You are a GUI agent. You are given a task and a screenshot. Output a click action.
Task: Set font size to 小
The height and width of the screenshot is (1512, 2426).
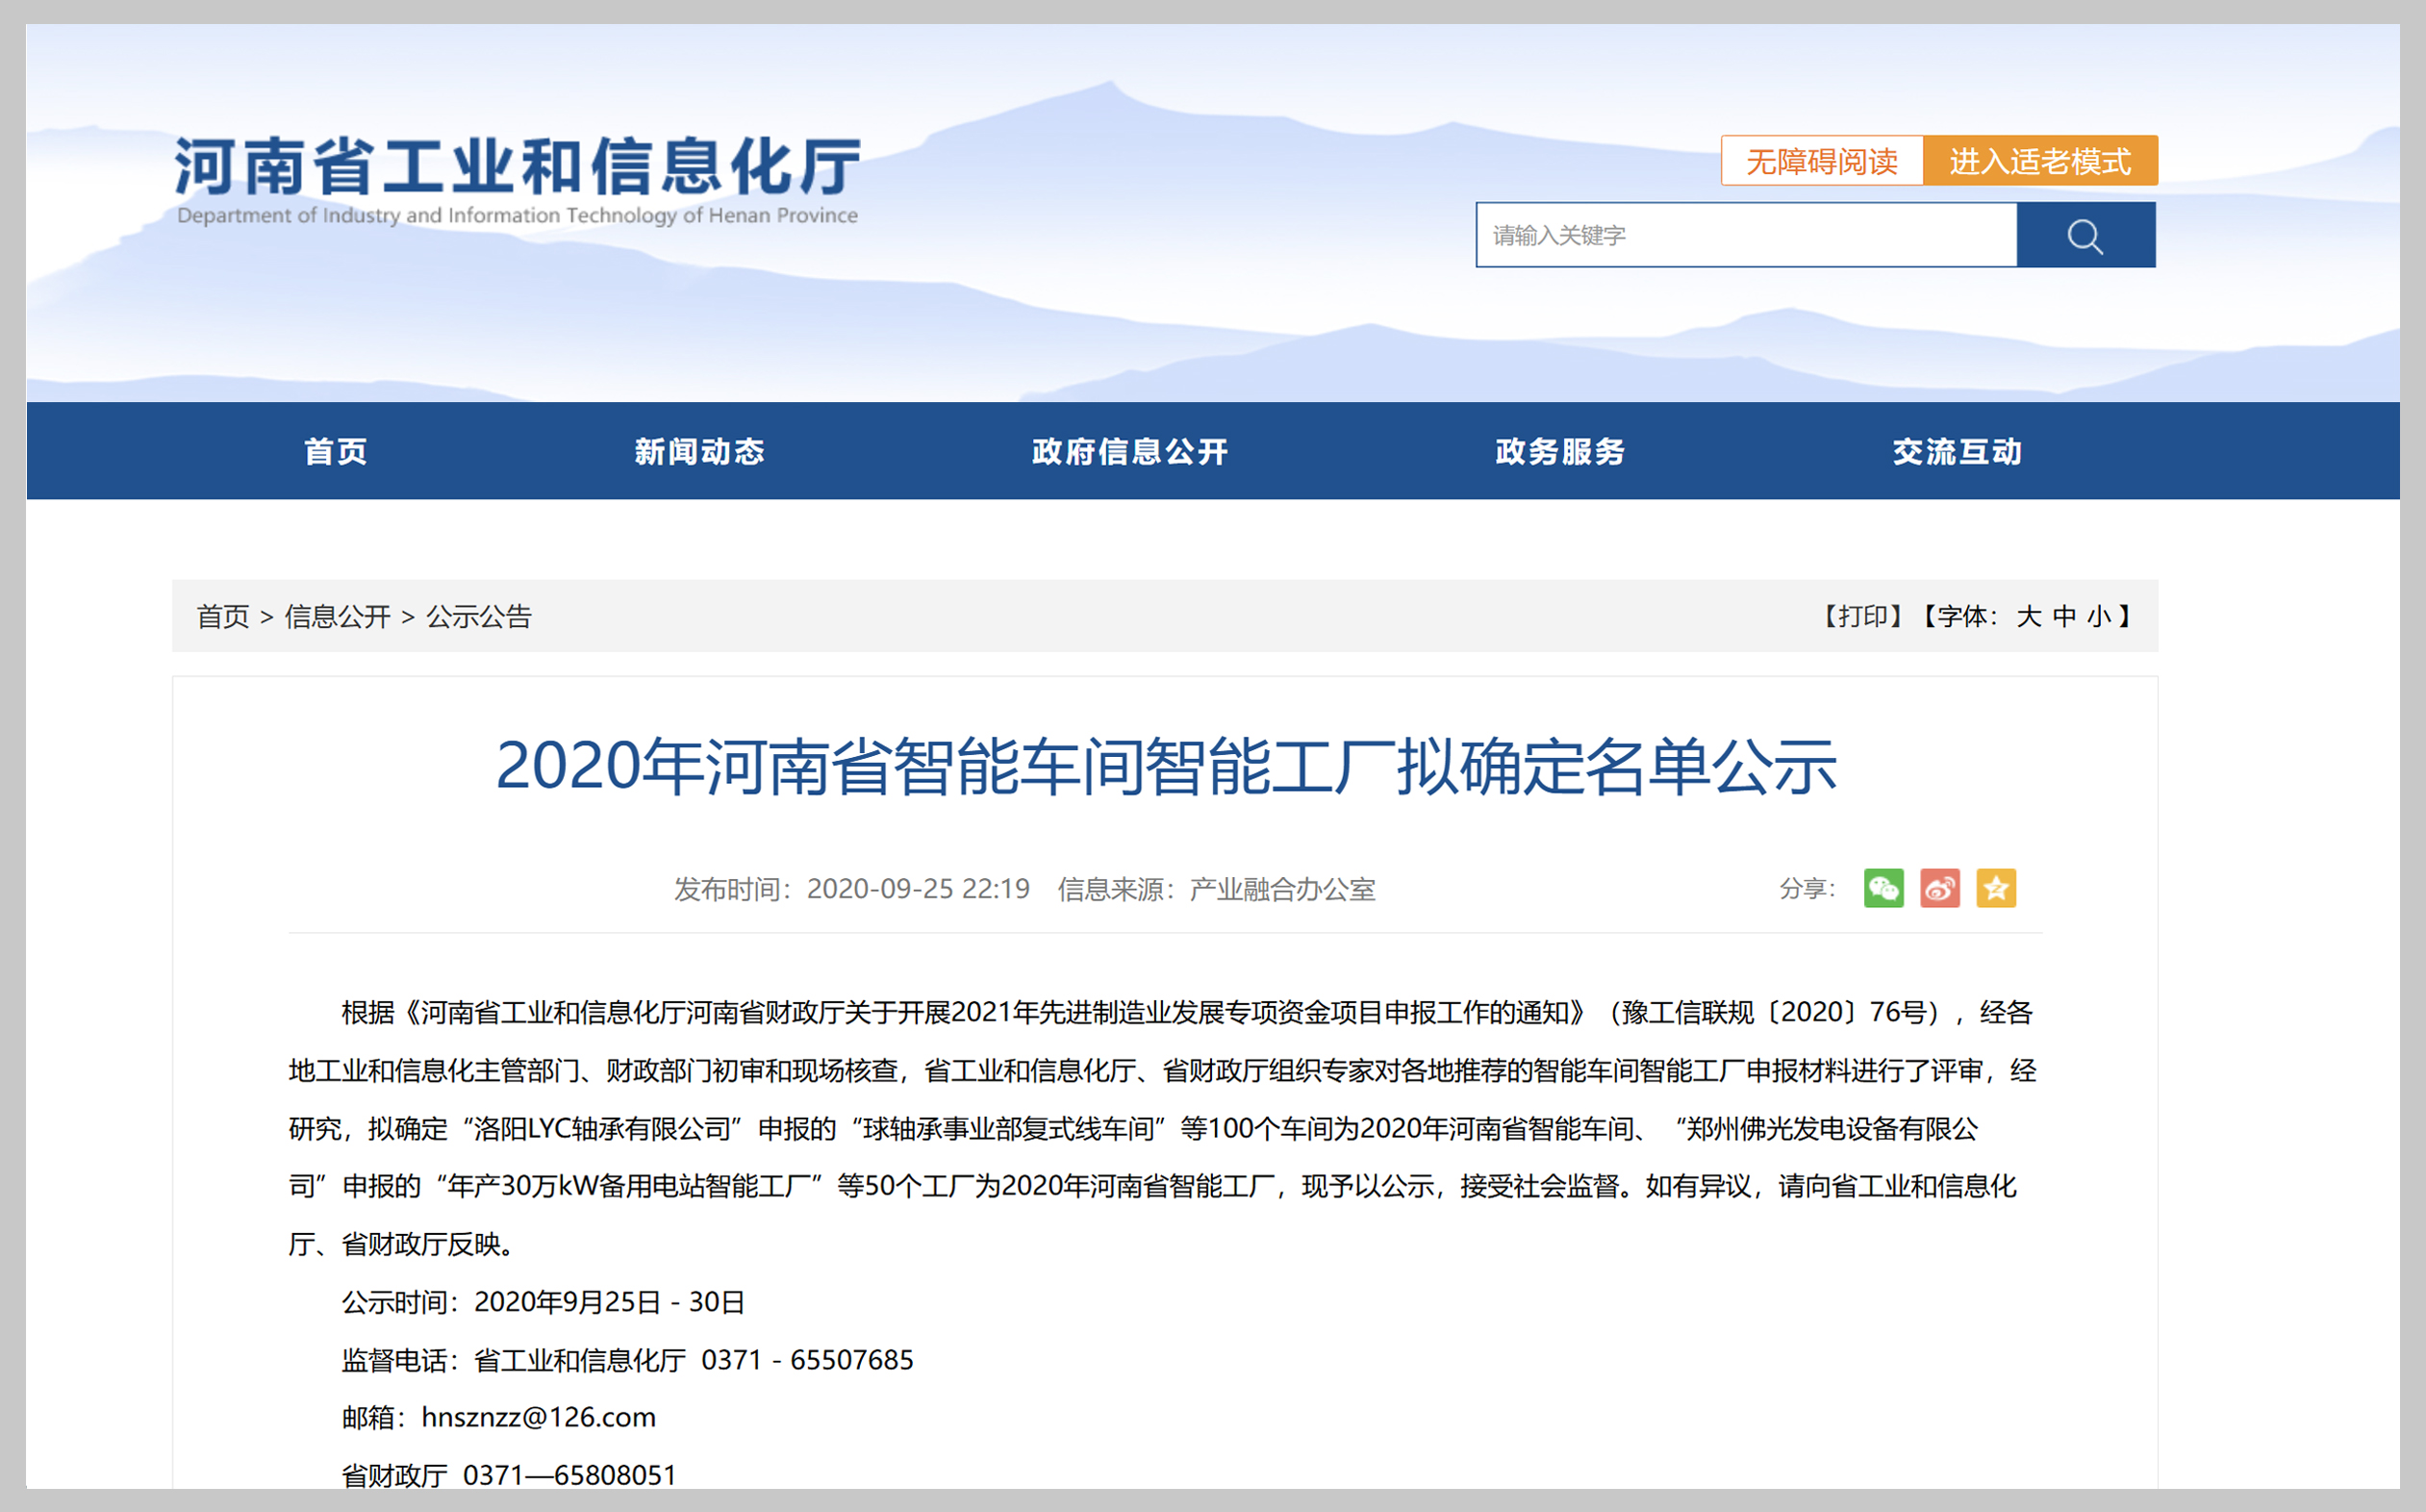pos(2099,616)
